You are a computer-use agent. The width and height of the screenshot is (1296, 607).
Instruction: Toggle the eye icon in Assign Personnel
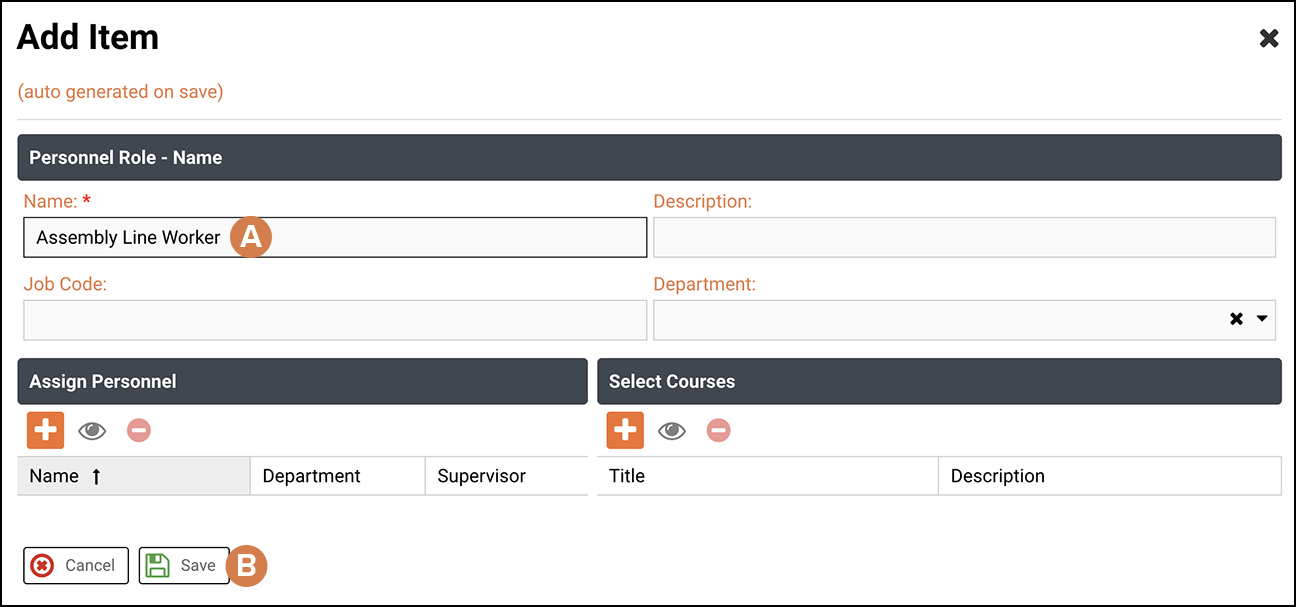[92, 430]
